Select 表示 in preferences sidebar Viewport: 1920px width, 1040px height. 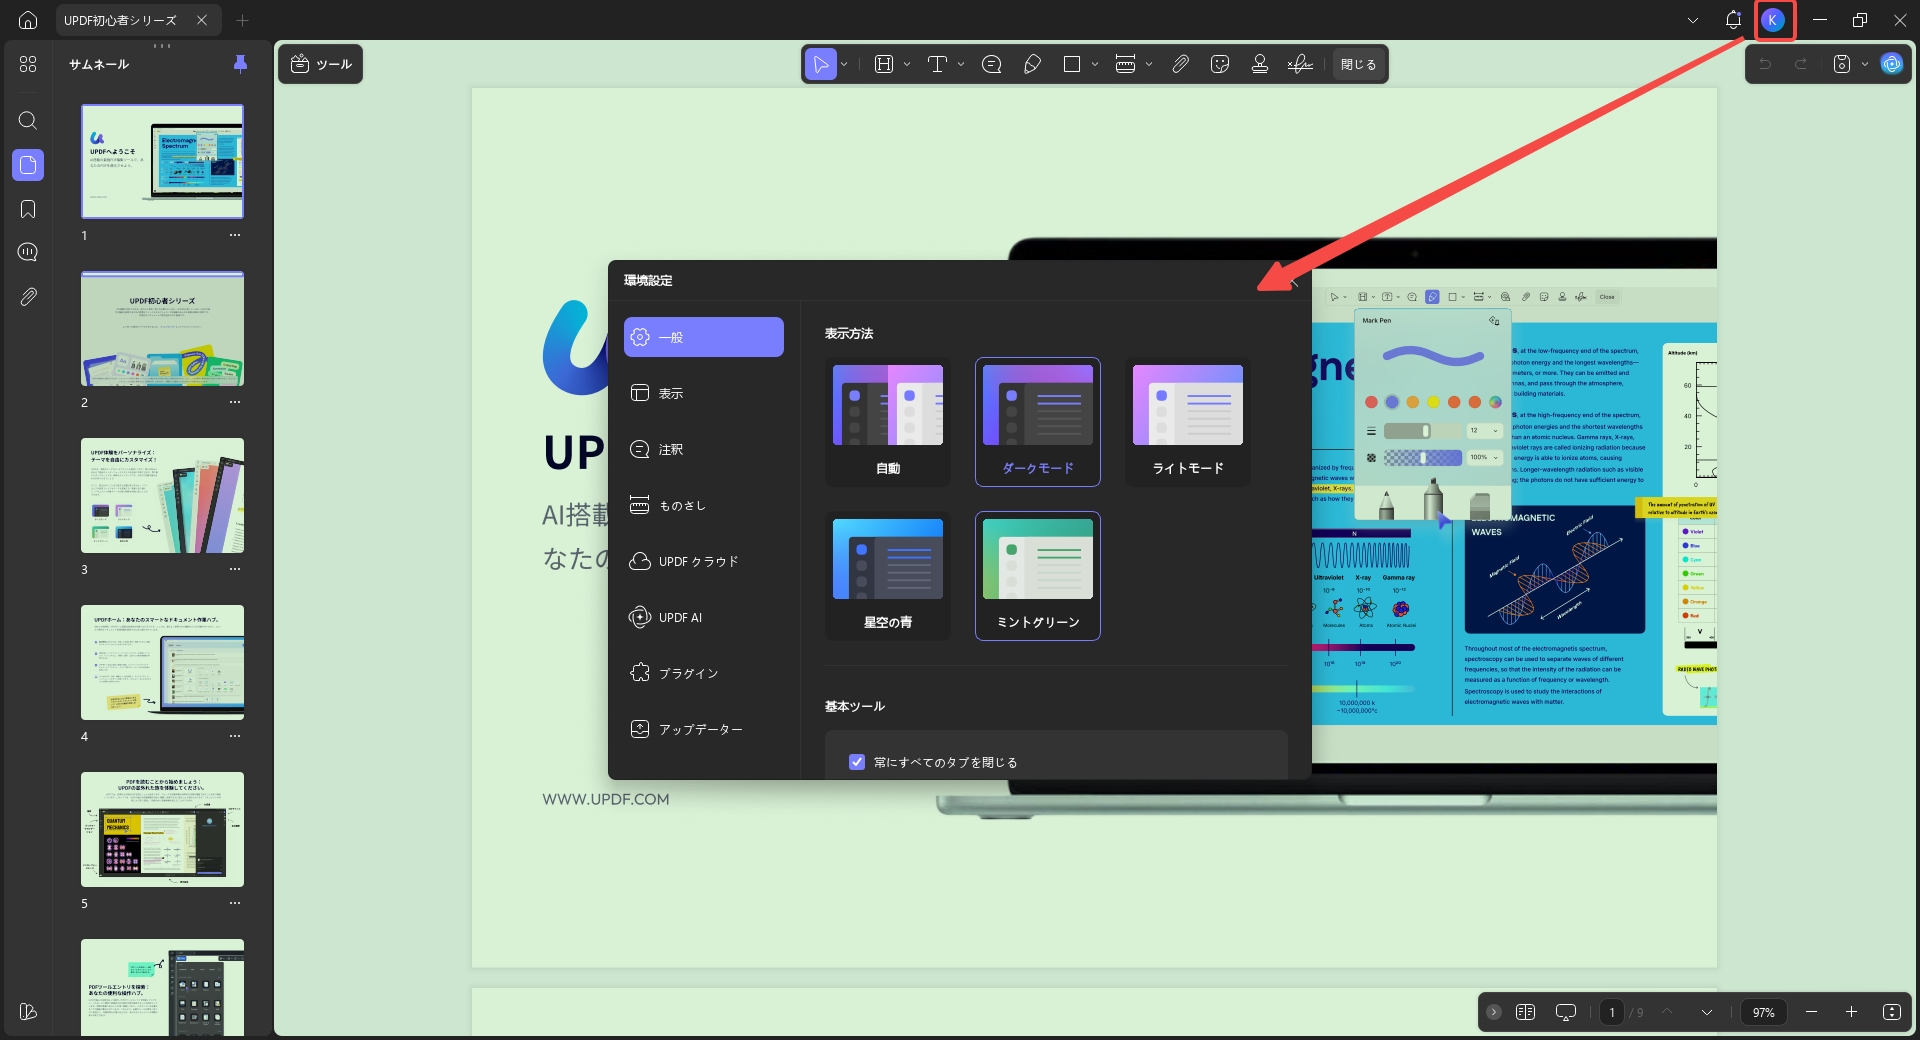click(704, 393)
